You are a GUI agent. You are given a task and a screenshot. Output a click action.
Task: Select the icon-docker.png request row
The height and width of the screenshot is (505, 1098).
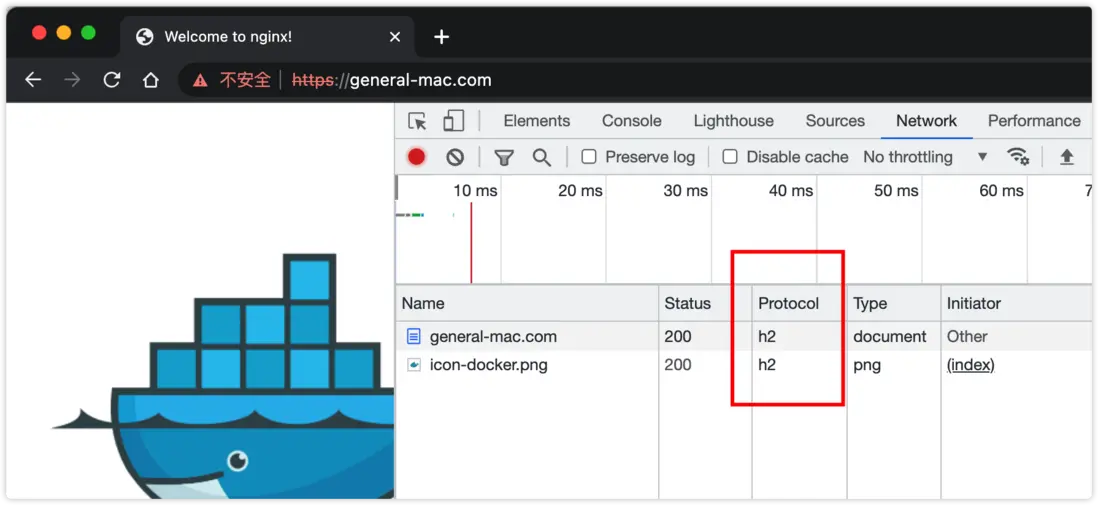pos(744,365)
